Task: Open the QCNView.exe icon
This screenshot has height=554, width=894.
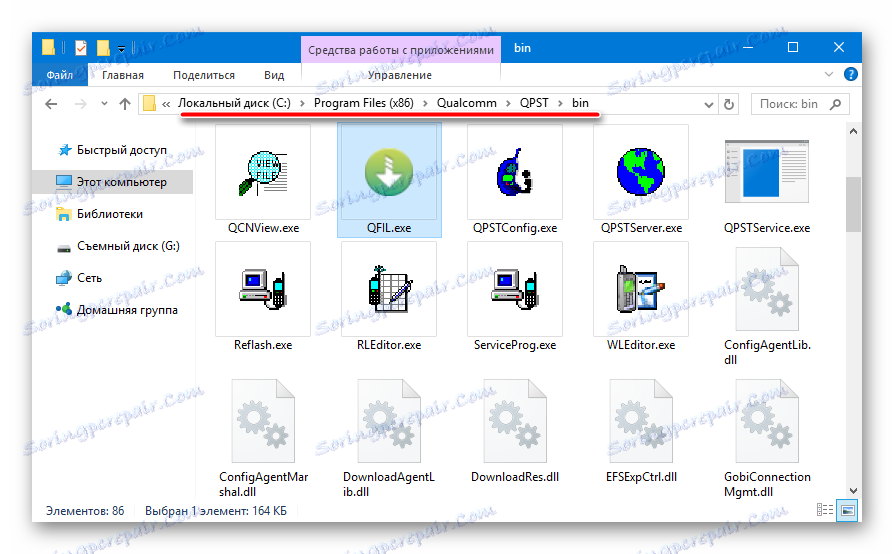Action: coord(263,172)
